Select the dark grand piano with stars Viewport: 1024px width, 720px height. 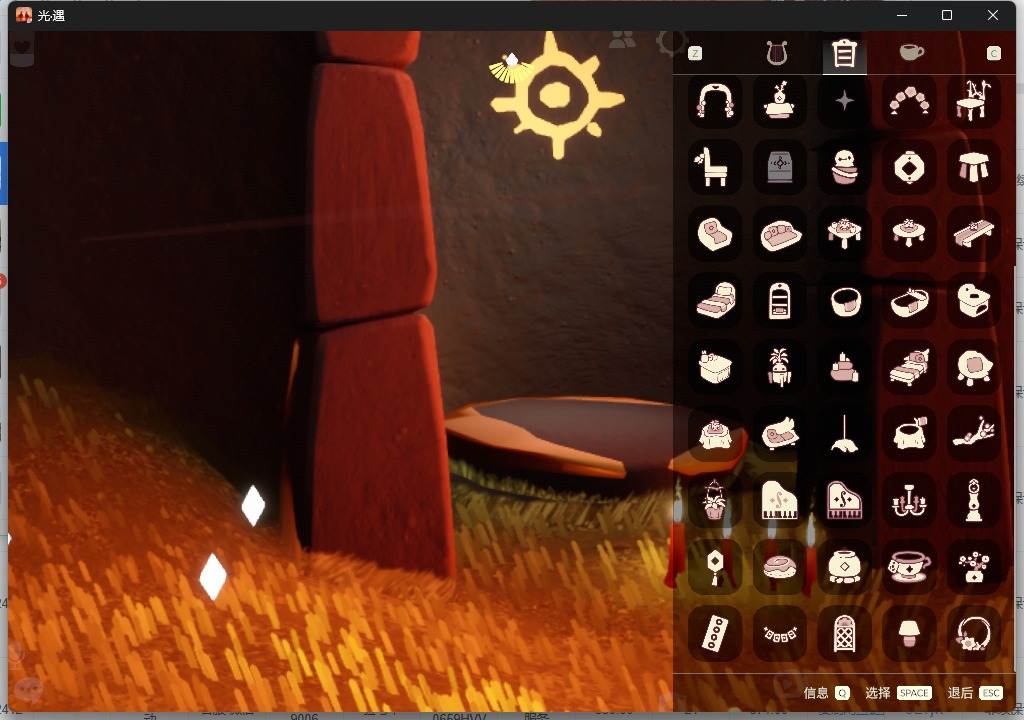(x=844, y=500)
